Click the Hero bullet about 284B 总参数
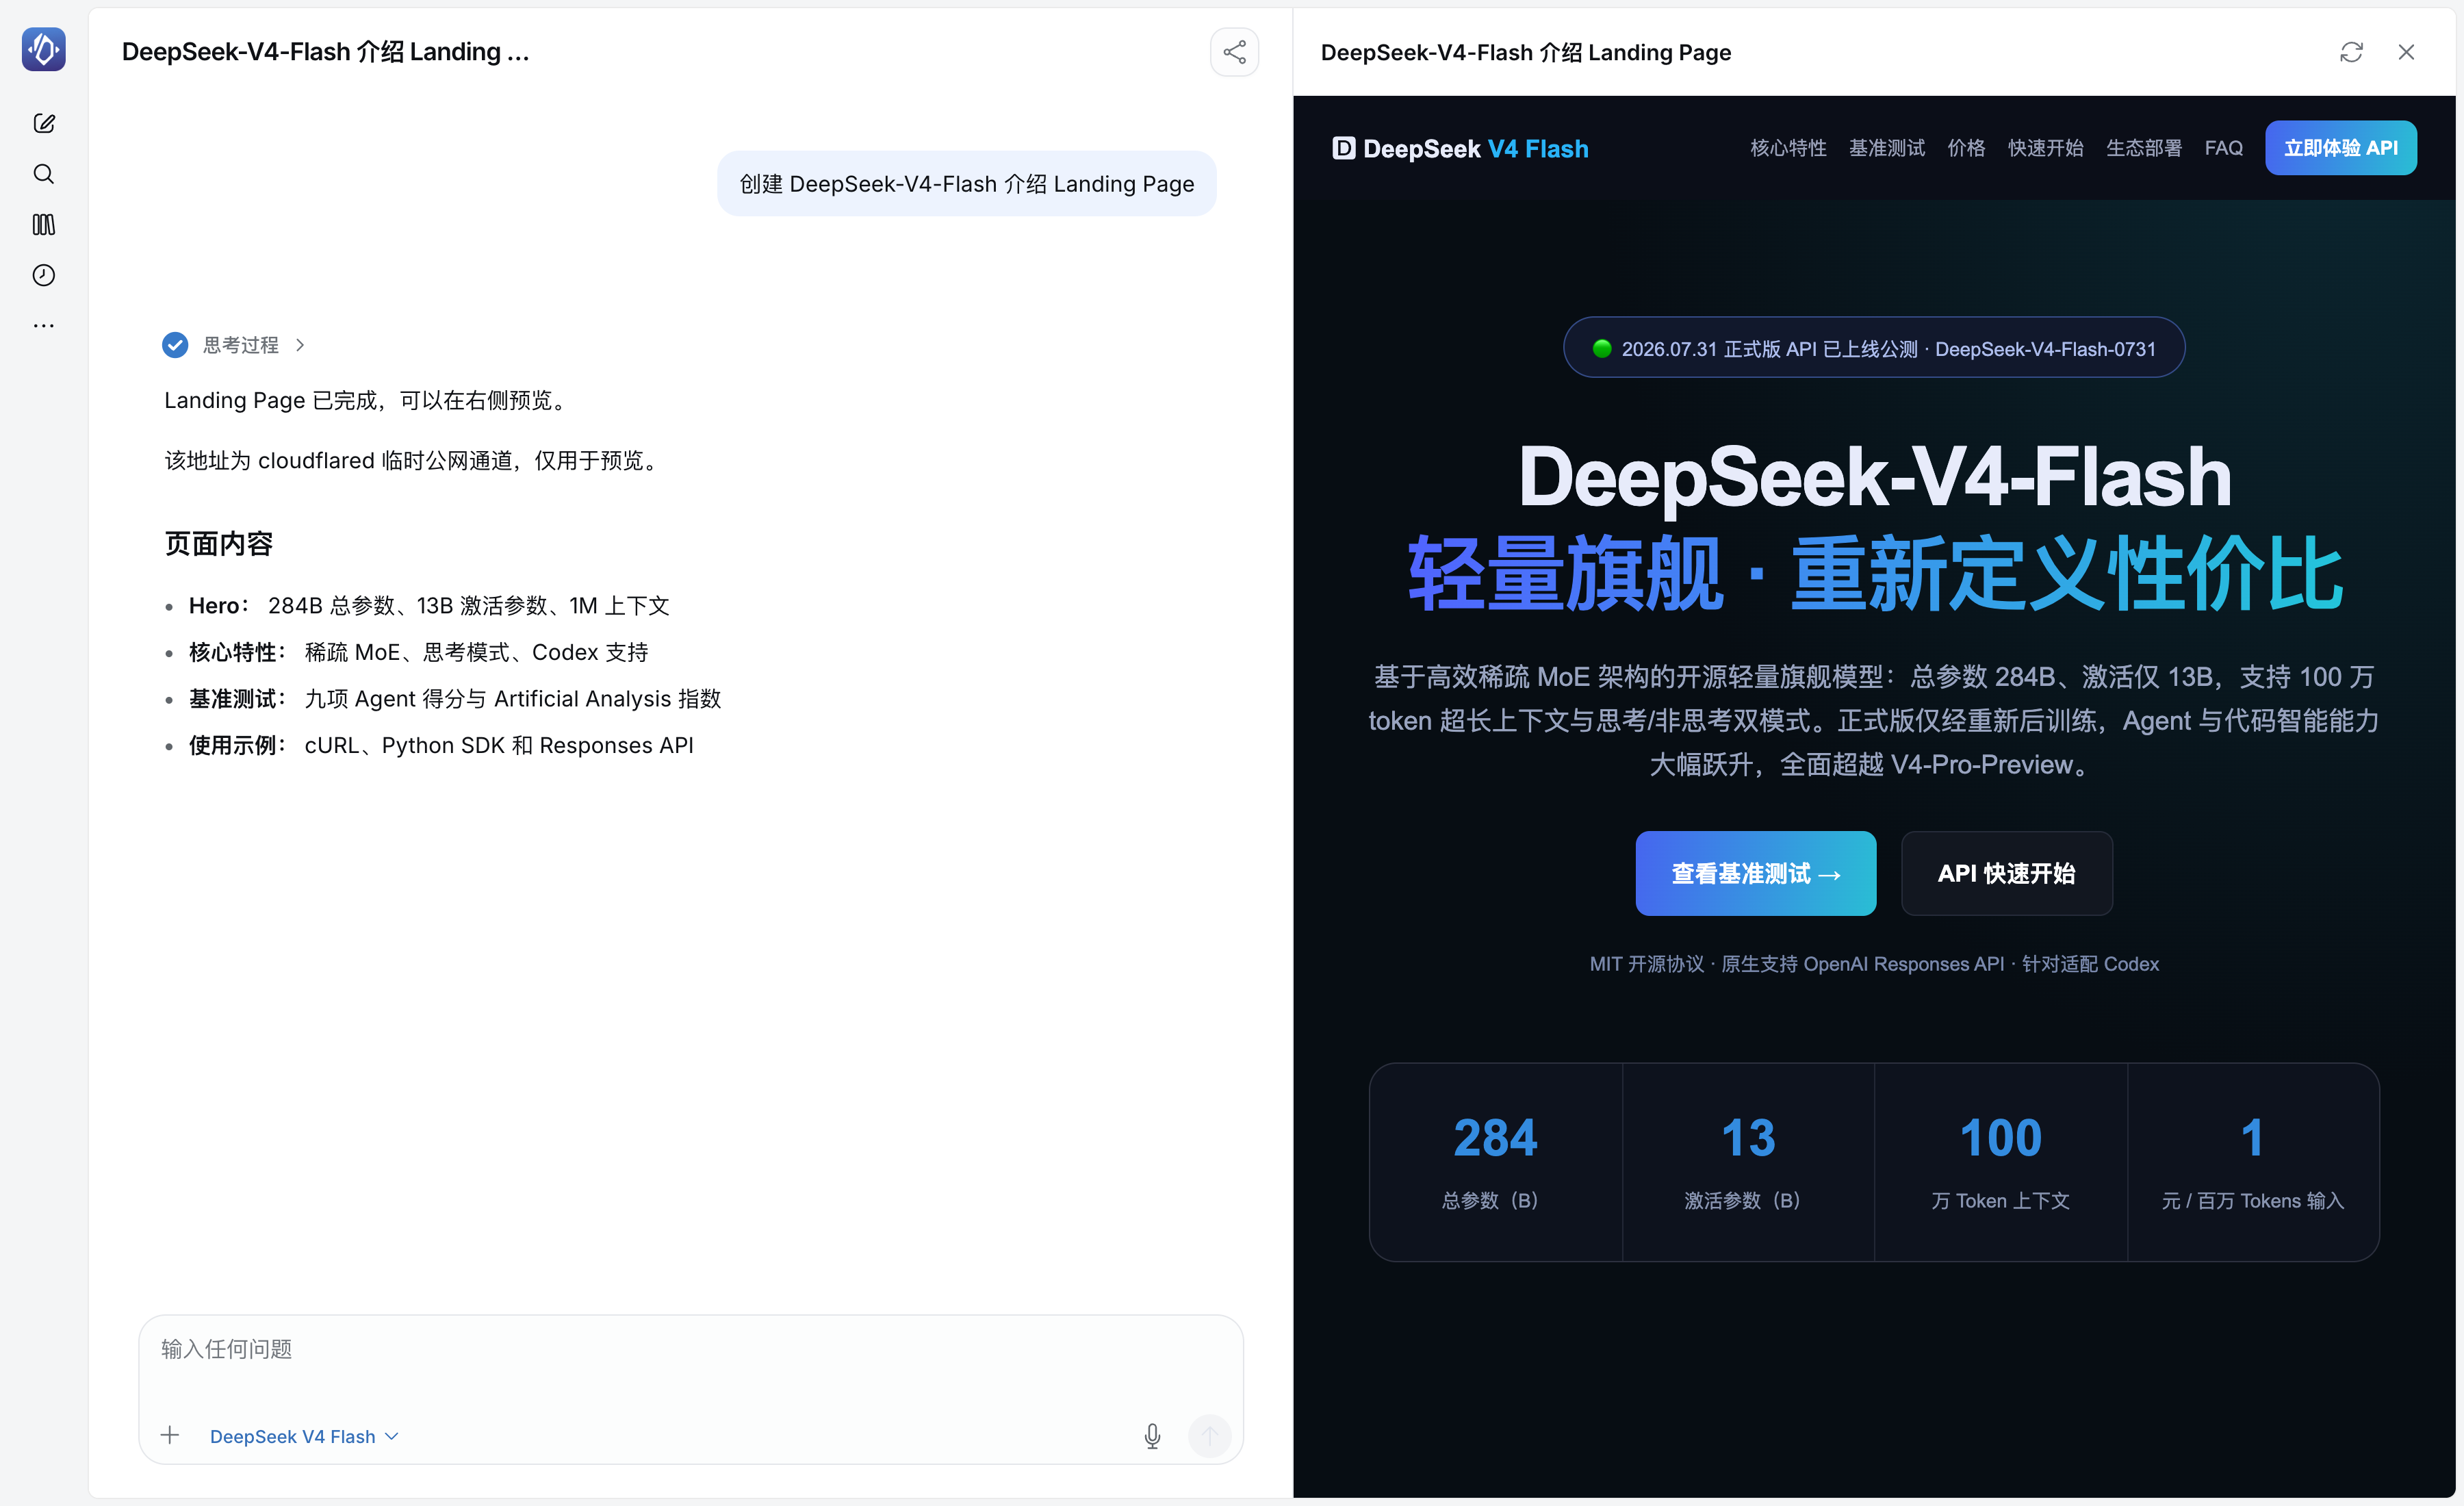This screenshot has height=1506, width=2464. point(429,606)
